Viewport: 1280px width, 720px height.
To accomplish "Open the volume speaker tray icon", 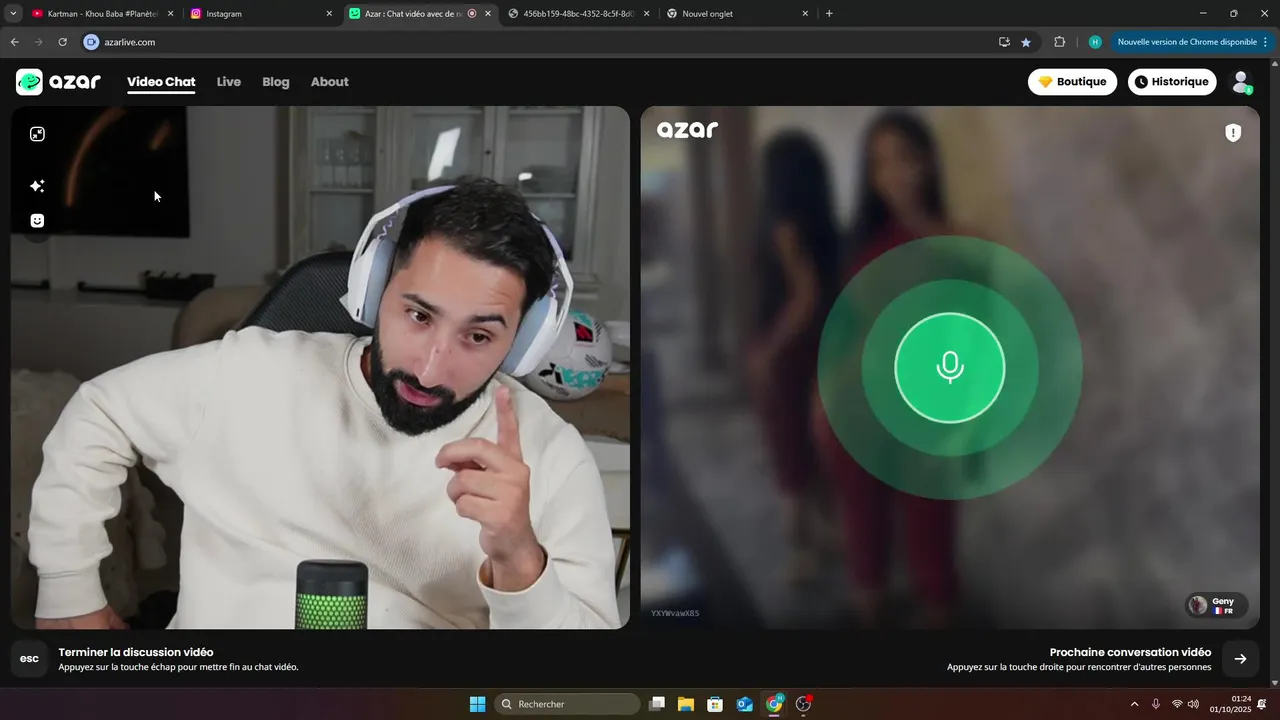I will tap(1193, 704).
